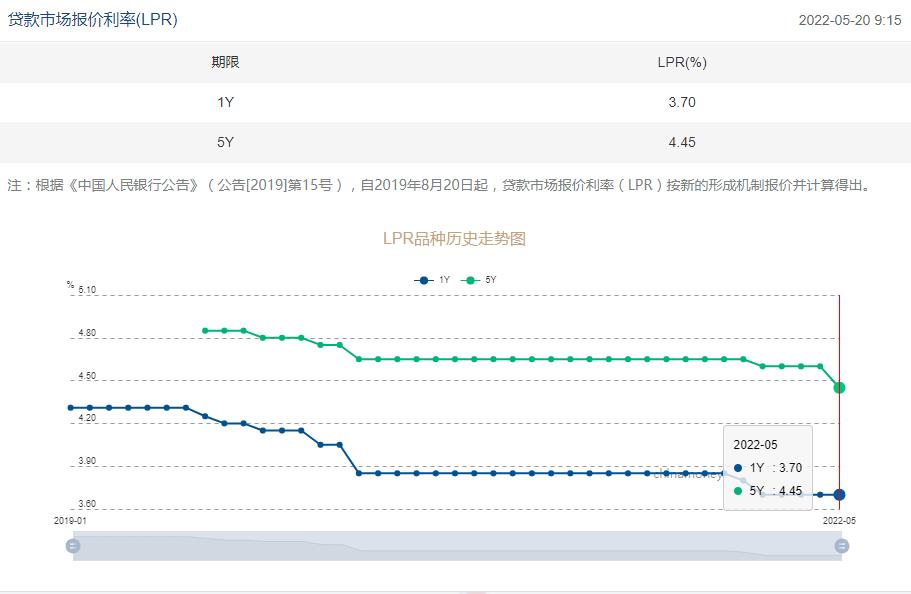Click the 2022-05 tooltip header

755,444
